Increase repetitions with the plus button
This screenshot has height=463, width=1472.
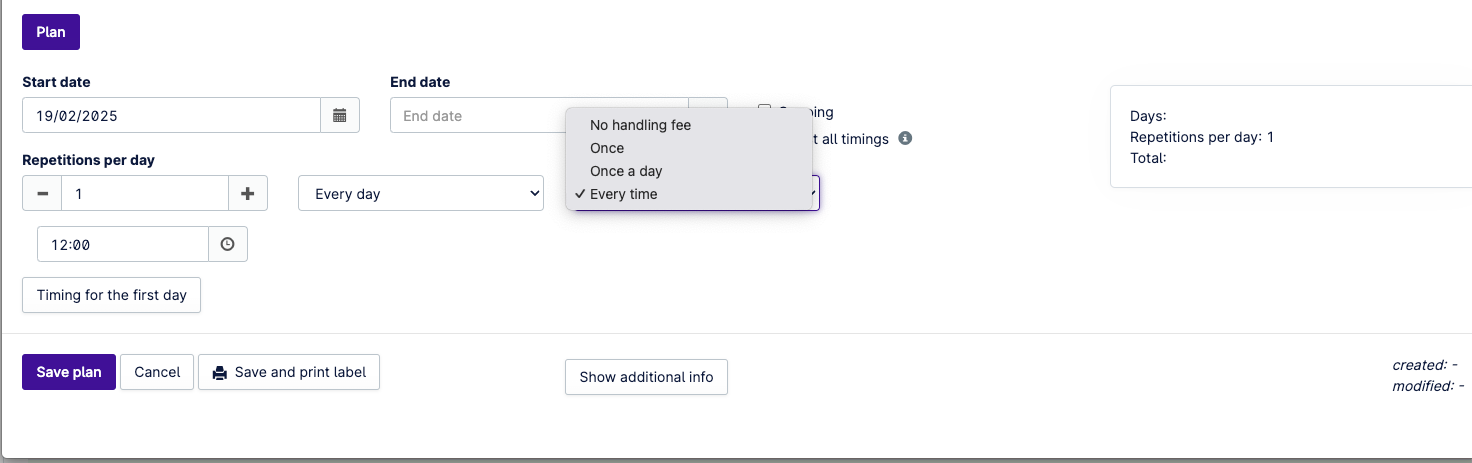pyautogui.click(x=248, y=194)
